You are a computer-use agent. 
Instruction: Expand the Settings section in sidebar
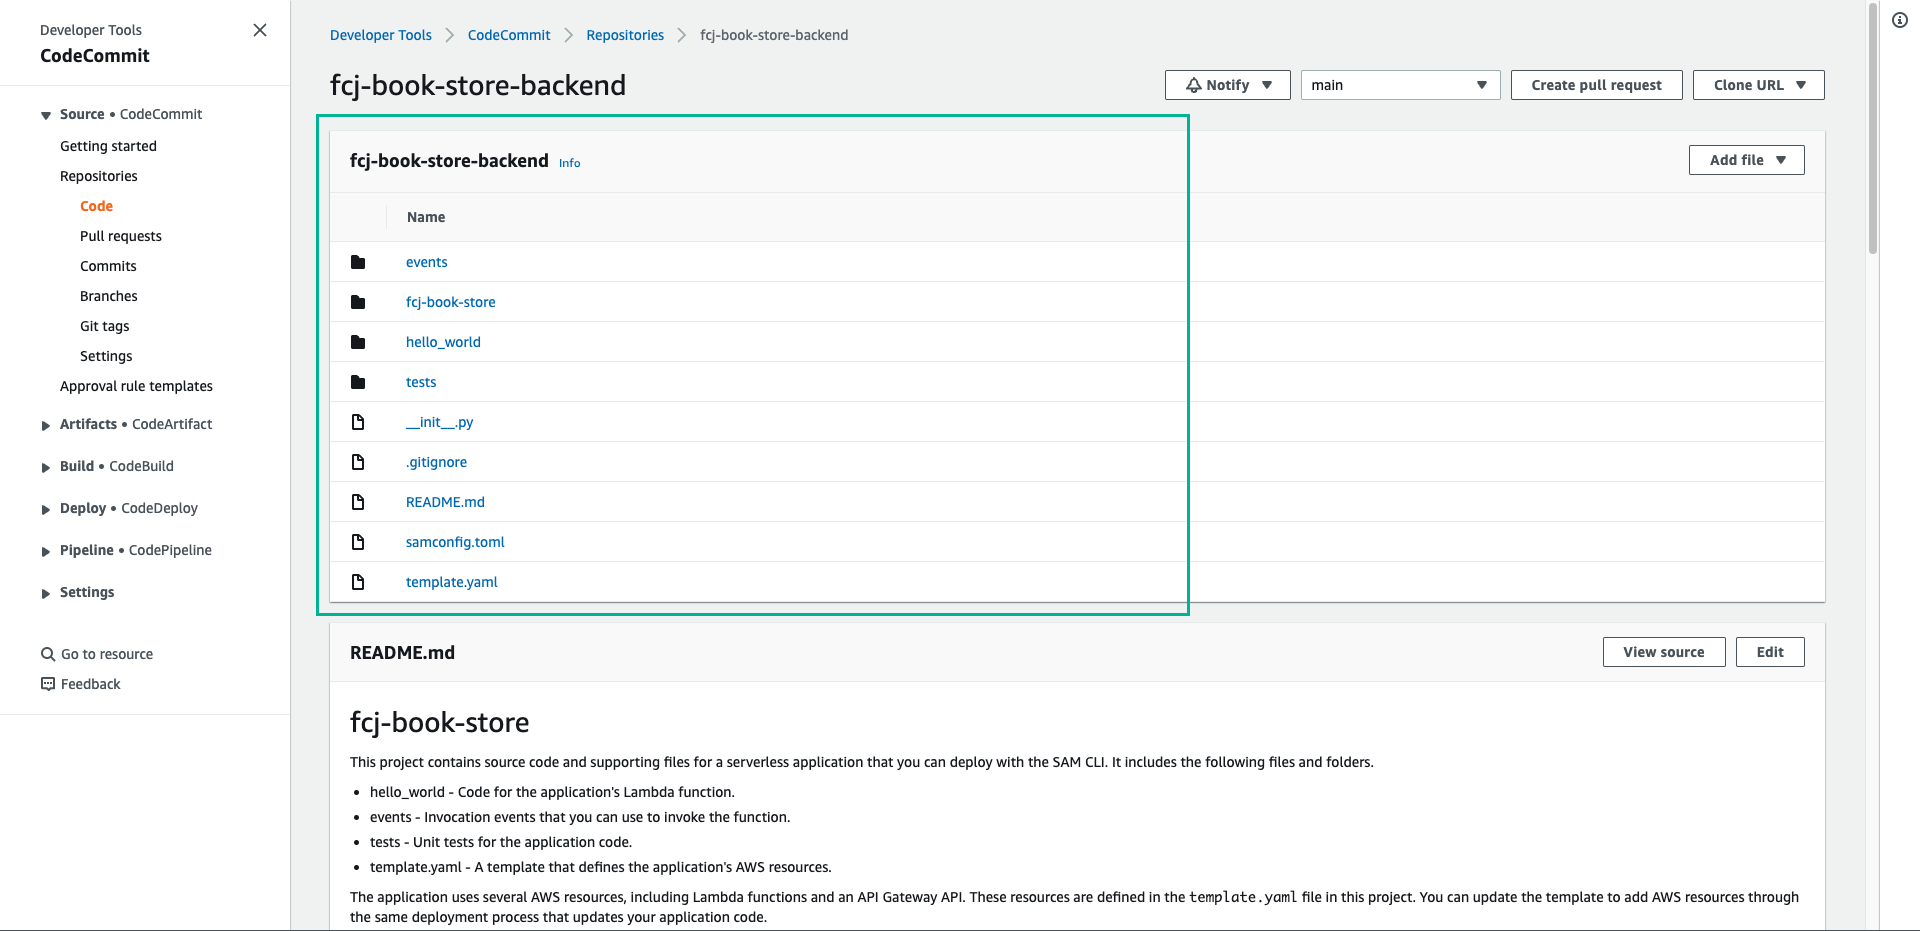(46, 593)
